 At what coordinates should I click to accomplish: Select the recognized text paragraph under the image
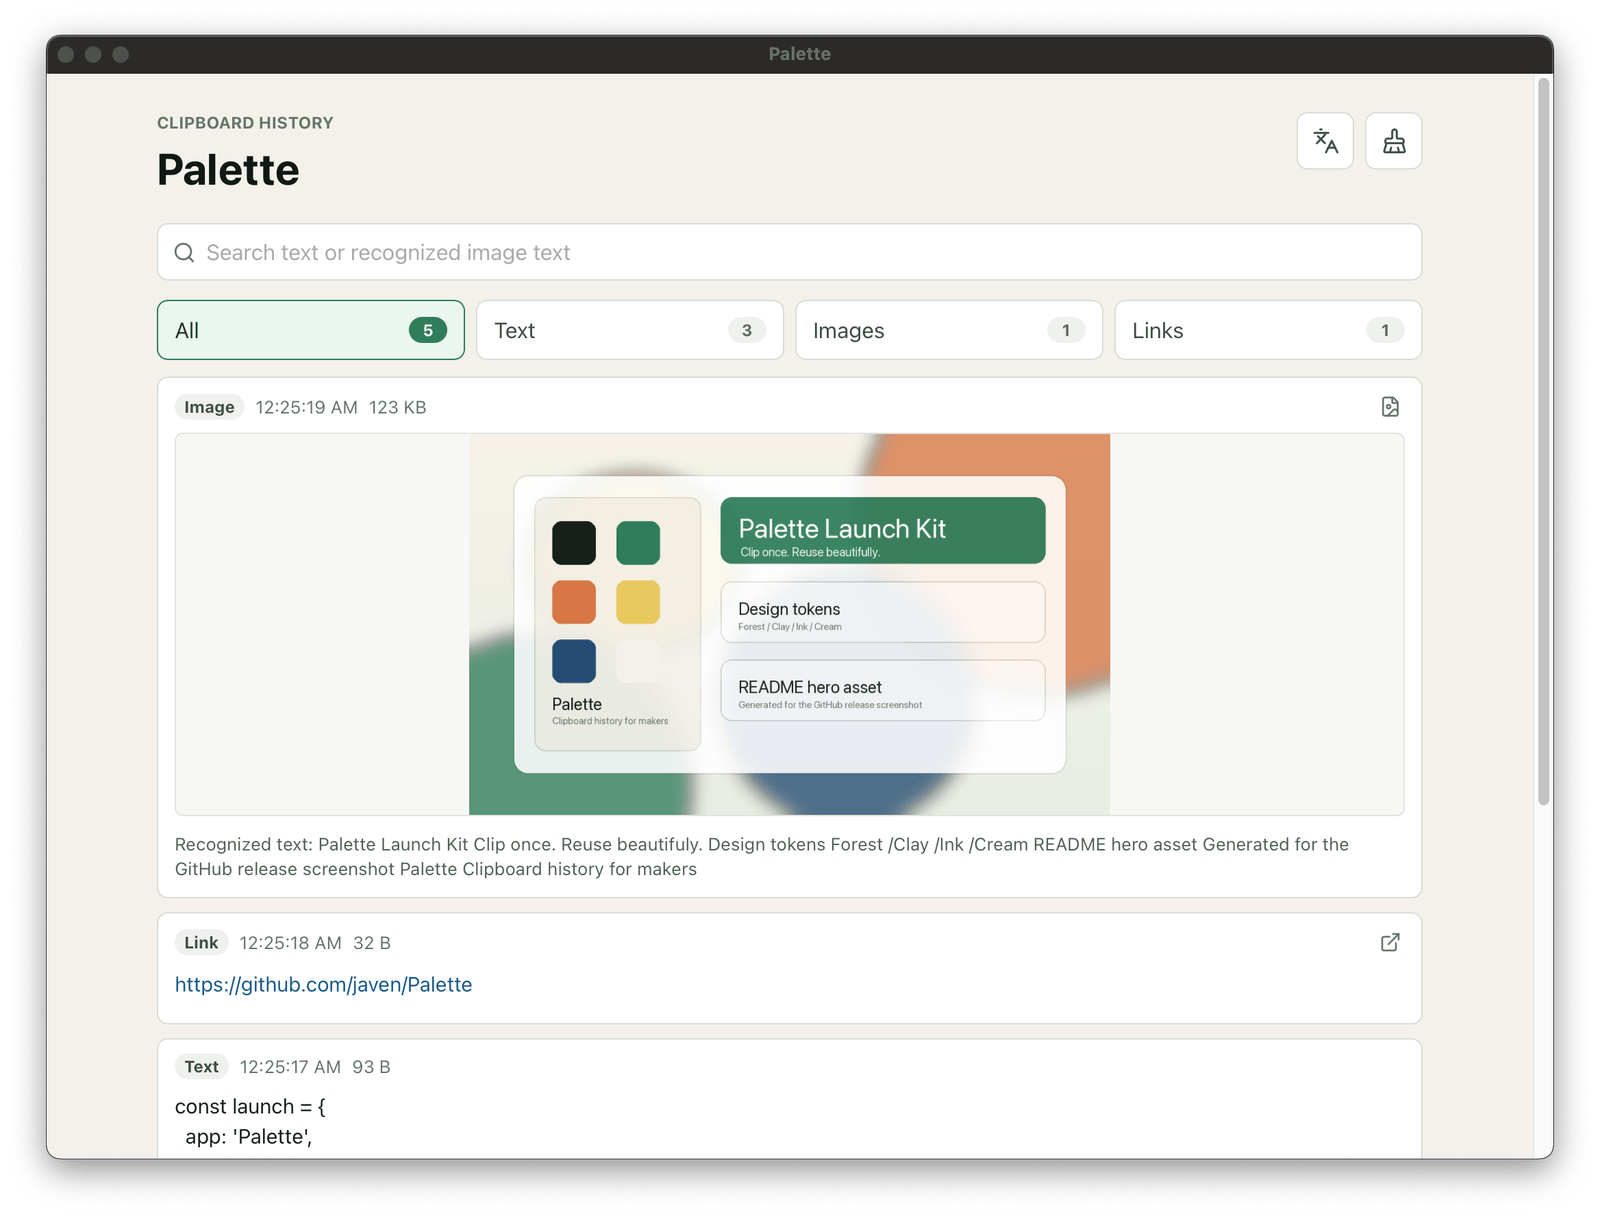(x=762, y=857)
